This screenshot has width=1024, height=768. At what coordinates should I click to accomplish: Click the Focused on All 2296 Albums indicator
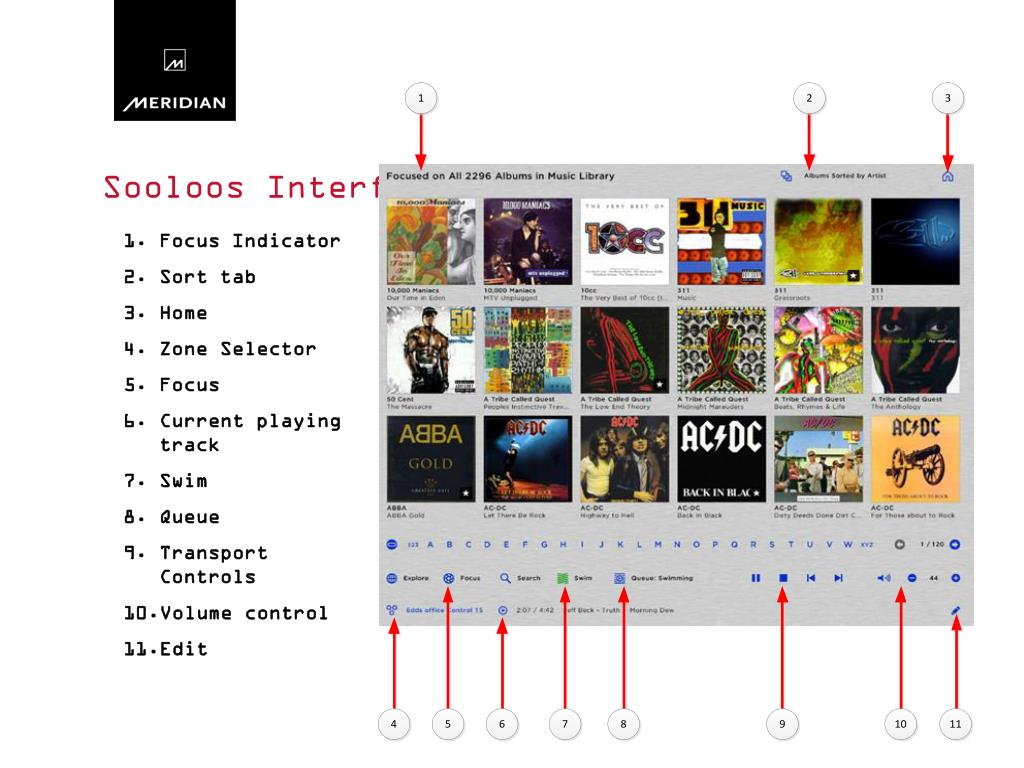[500, 176]
